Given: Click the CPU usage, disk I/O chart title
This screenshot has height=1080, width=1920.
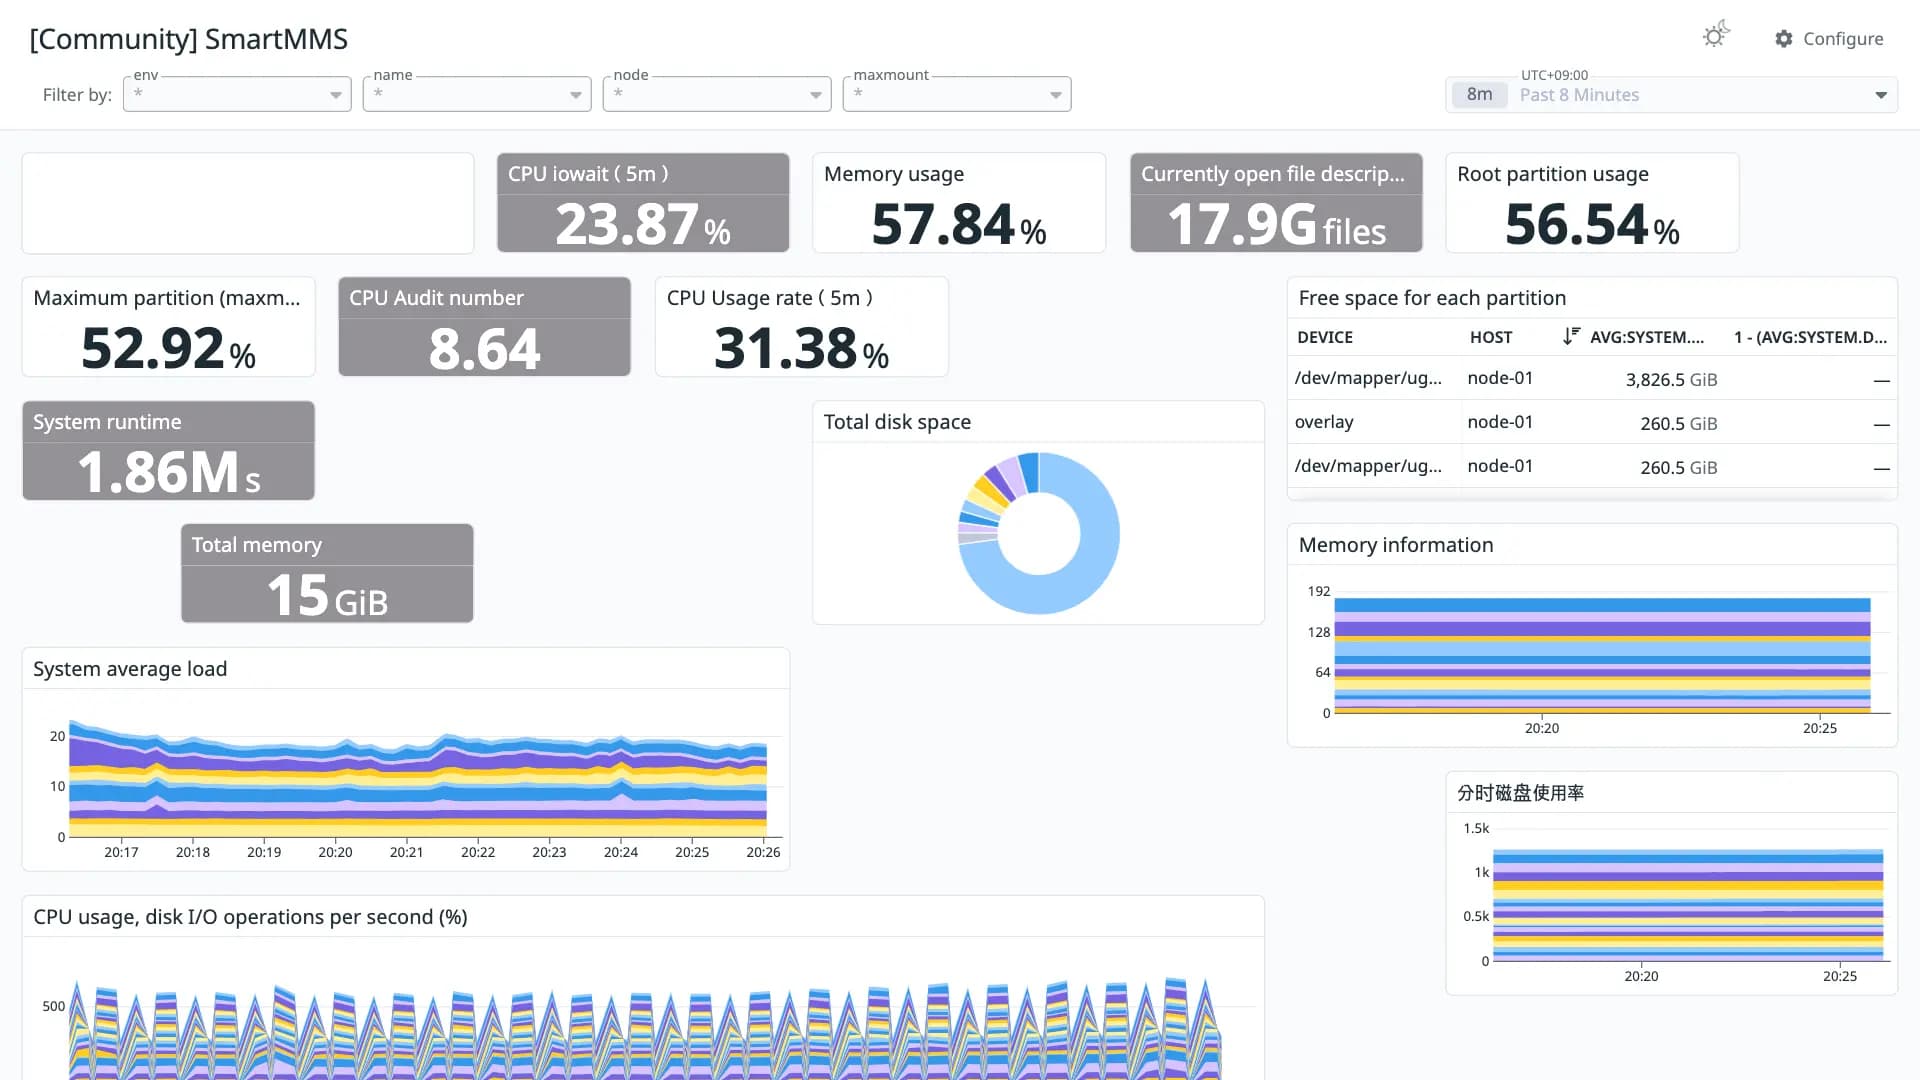Looking at the screenshot, I should [x=250, y=917].
